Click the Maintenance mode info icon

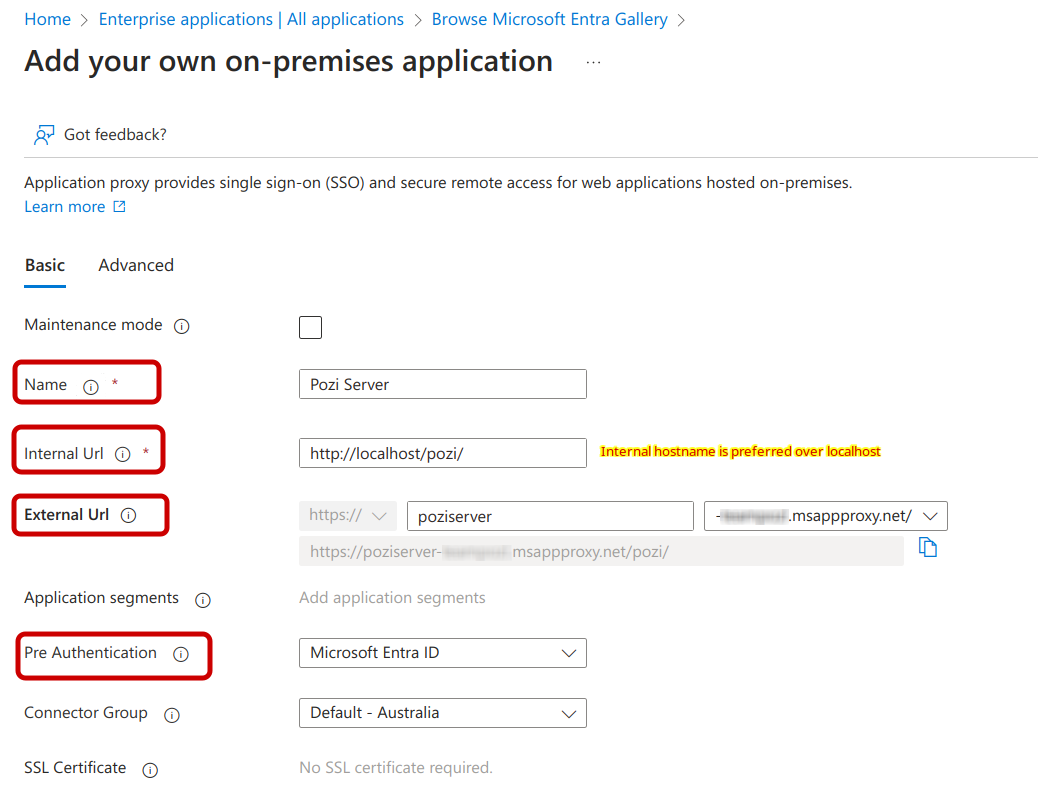coord(182,326)
